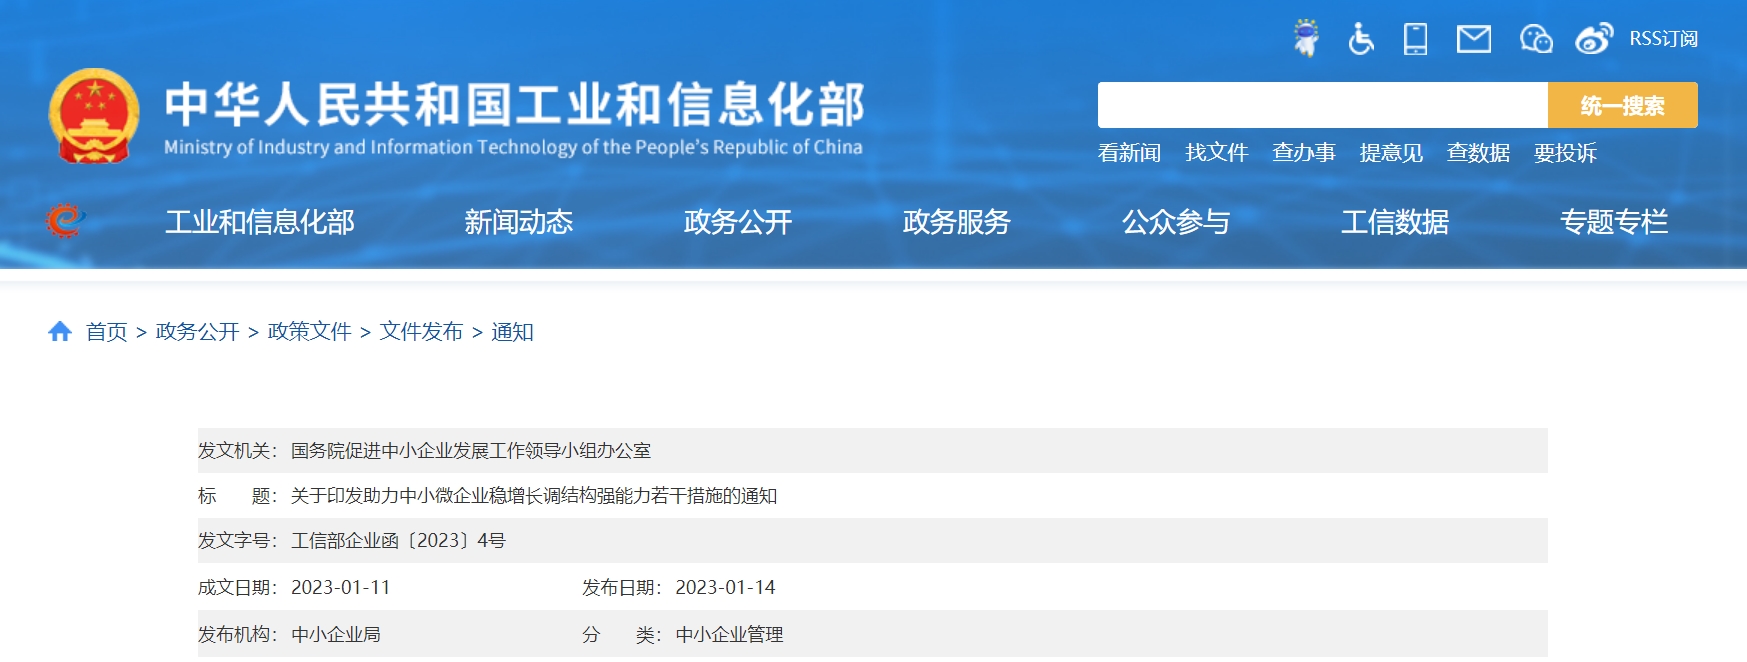Go to 政策文件 in breadcrumb

(309, 331)
